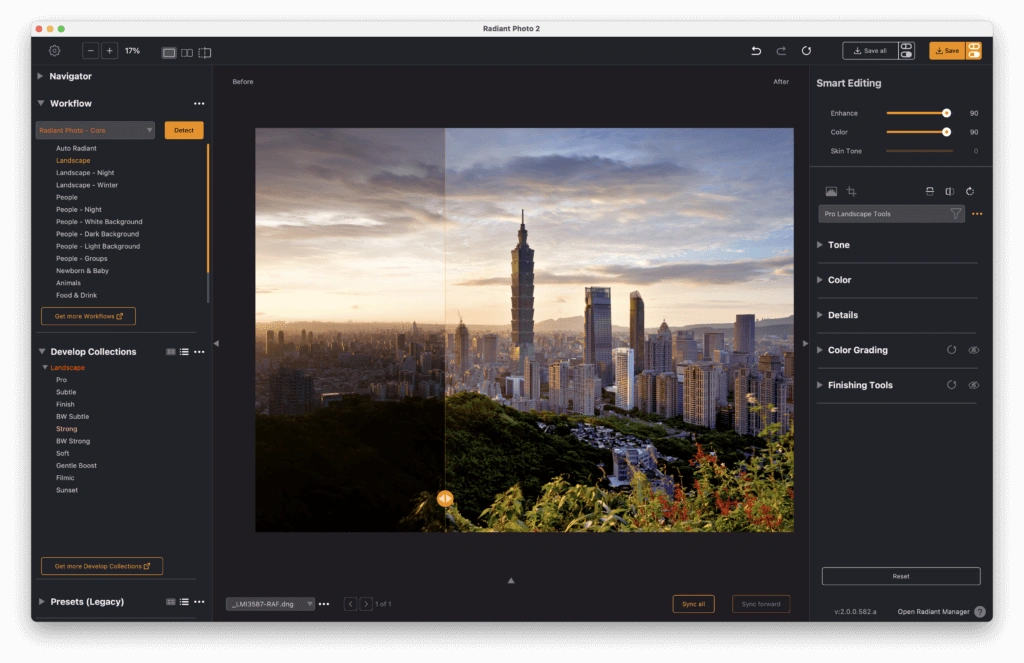Screen dimensions: 1024x663
Task: Toggle Color Grading visibility eye
Action: (973, 350)
